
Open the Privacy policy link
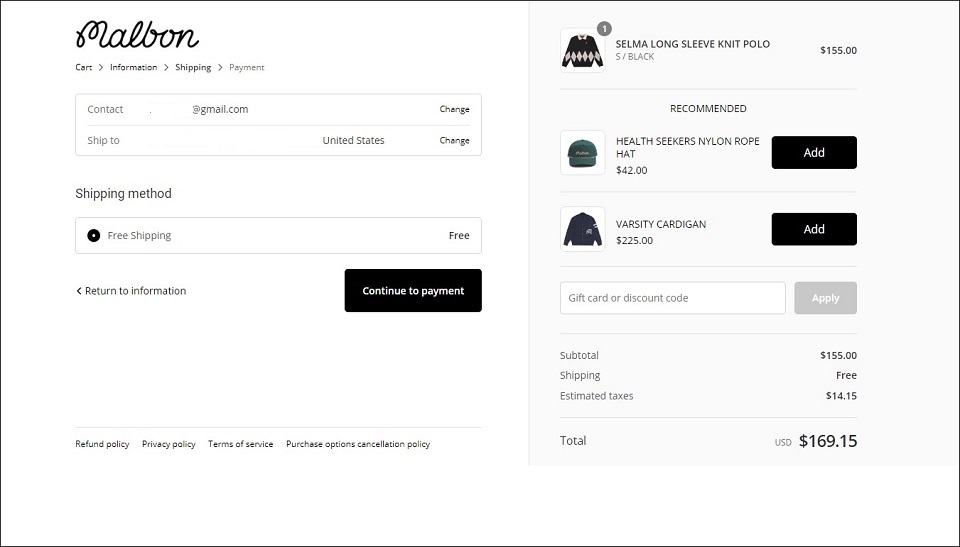(x=168, y=444)
